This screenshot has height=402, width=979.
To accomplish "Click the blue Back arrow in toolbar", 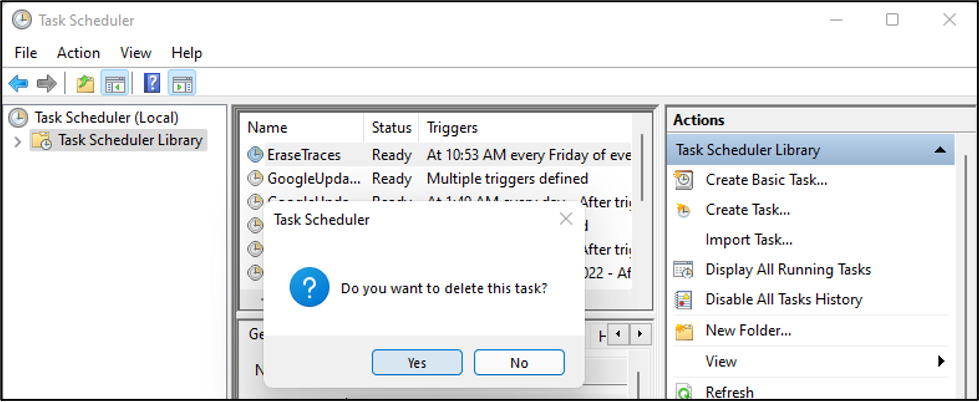I will (18, 84).
